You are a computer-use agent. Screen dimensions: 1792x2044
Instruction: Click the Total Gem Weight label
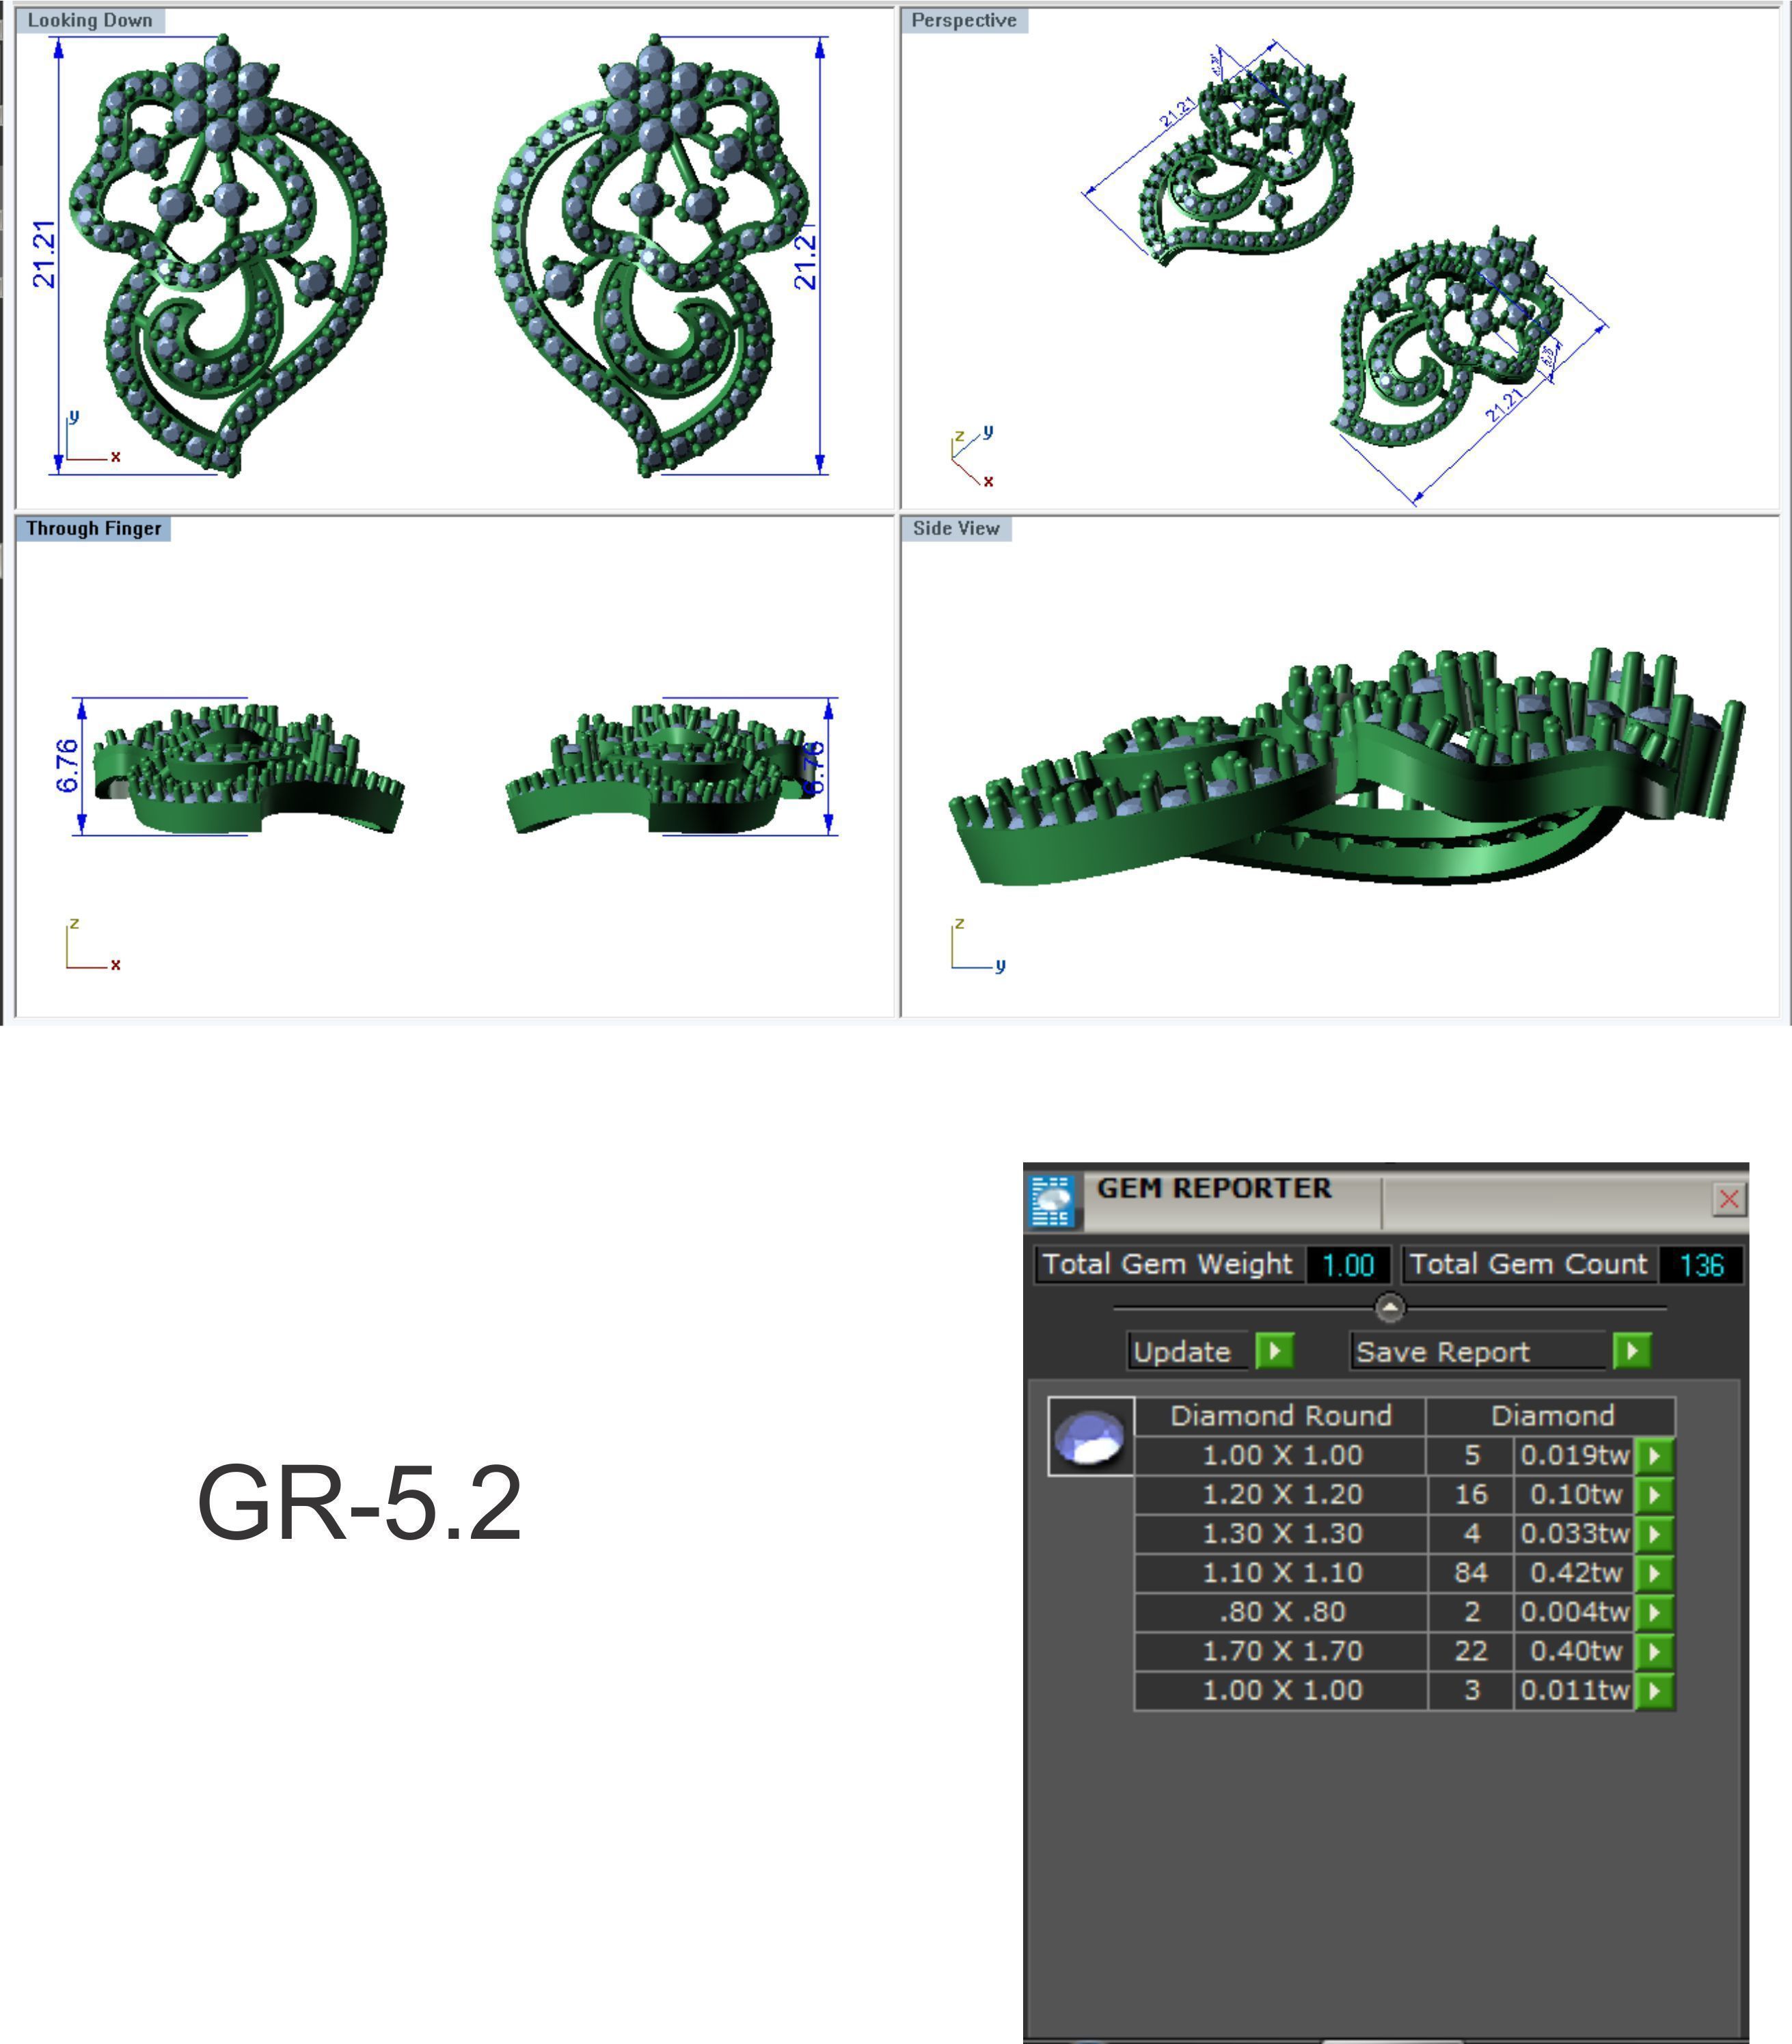(x=1167, y=1265)
